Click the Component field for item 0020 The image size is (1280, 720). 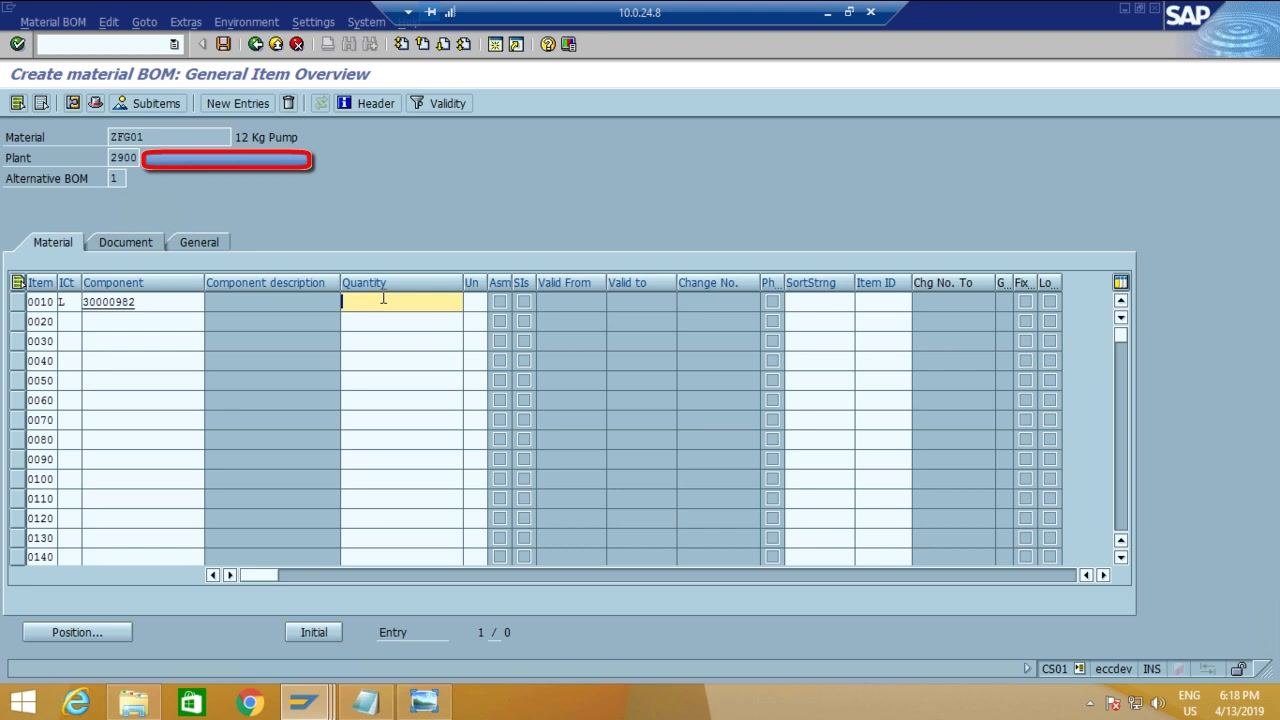coord(143,321)
